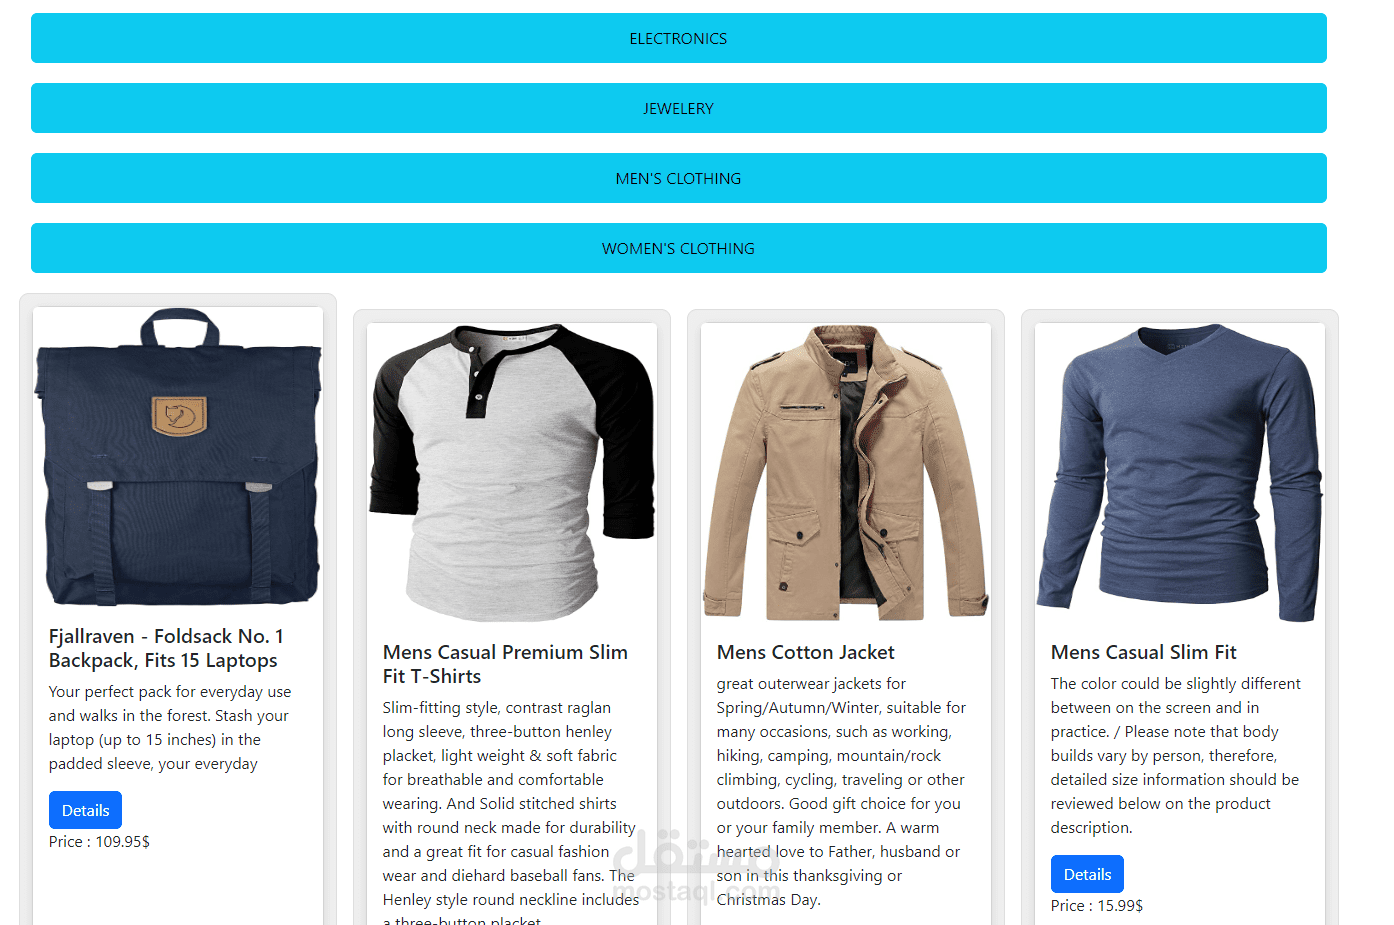Open the raglan henley T-shirt image
The image size is (1394, 925).
(x=512, y=473)
